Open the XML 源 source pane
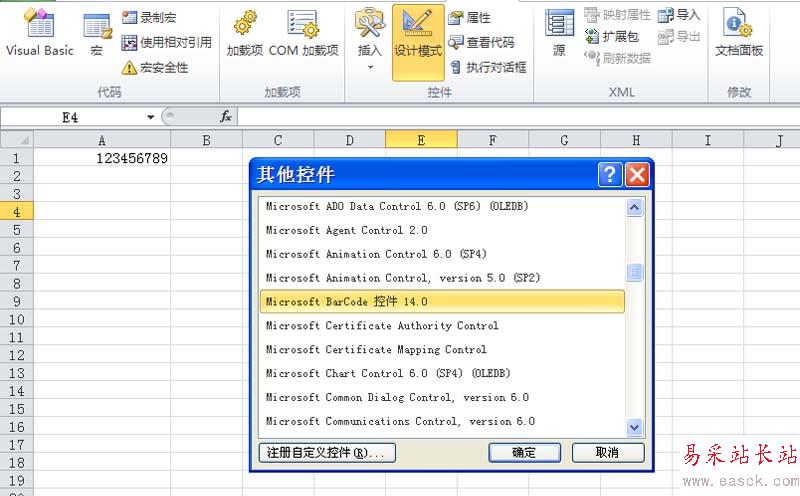Viewport: 800px width, 496px height. (559, 33)
